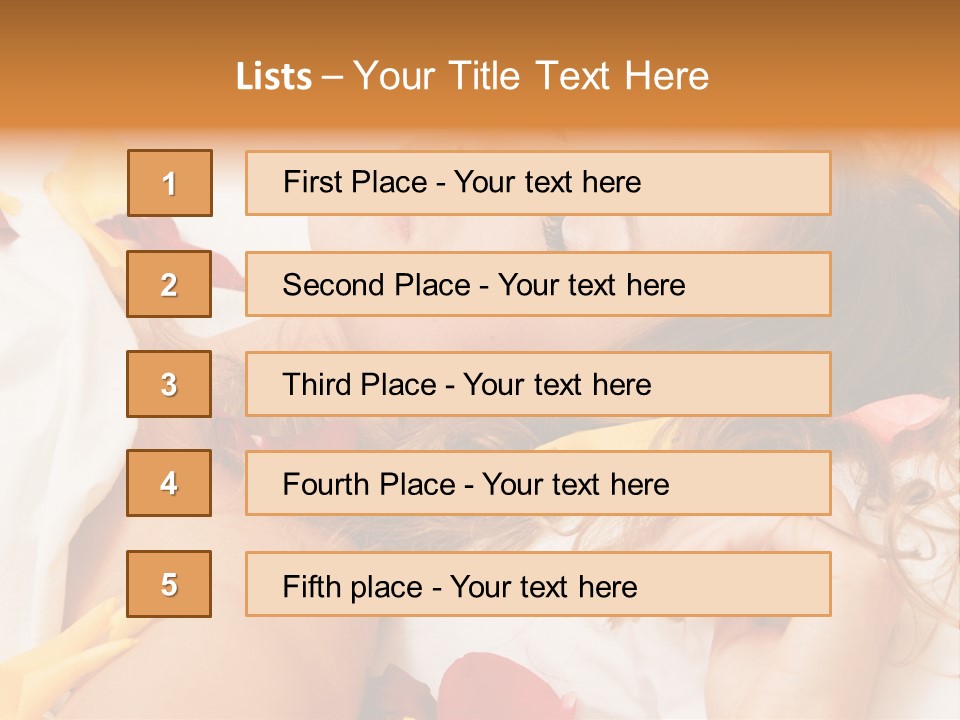
Task: Click the Second Place text bar
Action: (538, 284)
